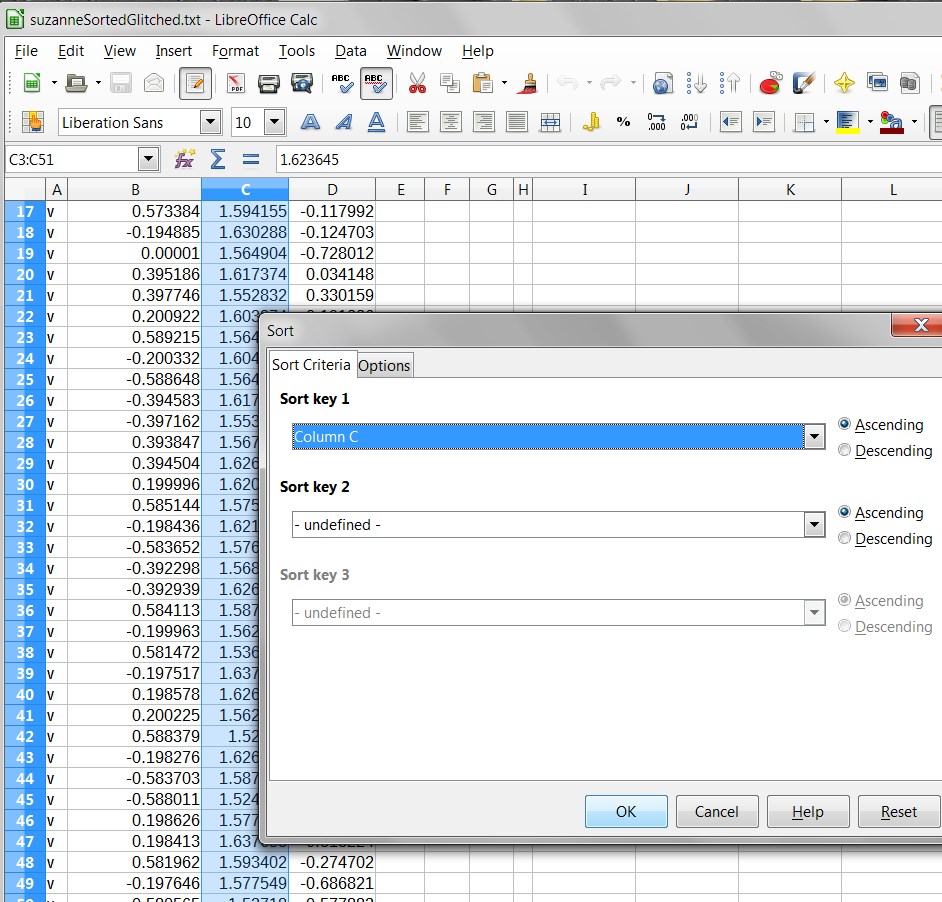942x902 pixels.
Task: Click Cancel in the Sort dialog
Action: (x=717, y=812)
